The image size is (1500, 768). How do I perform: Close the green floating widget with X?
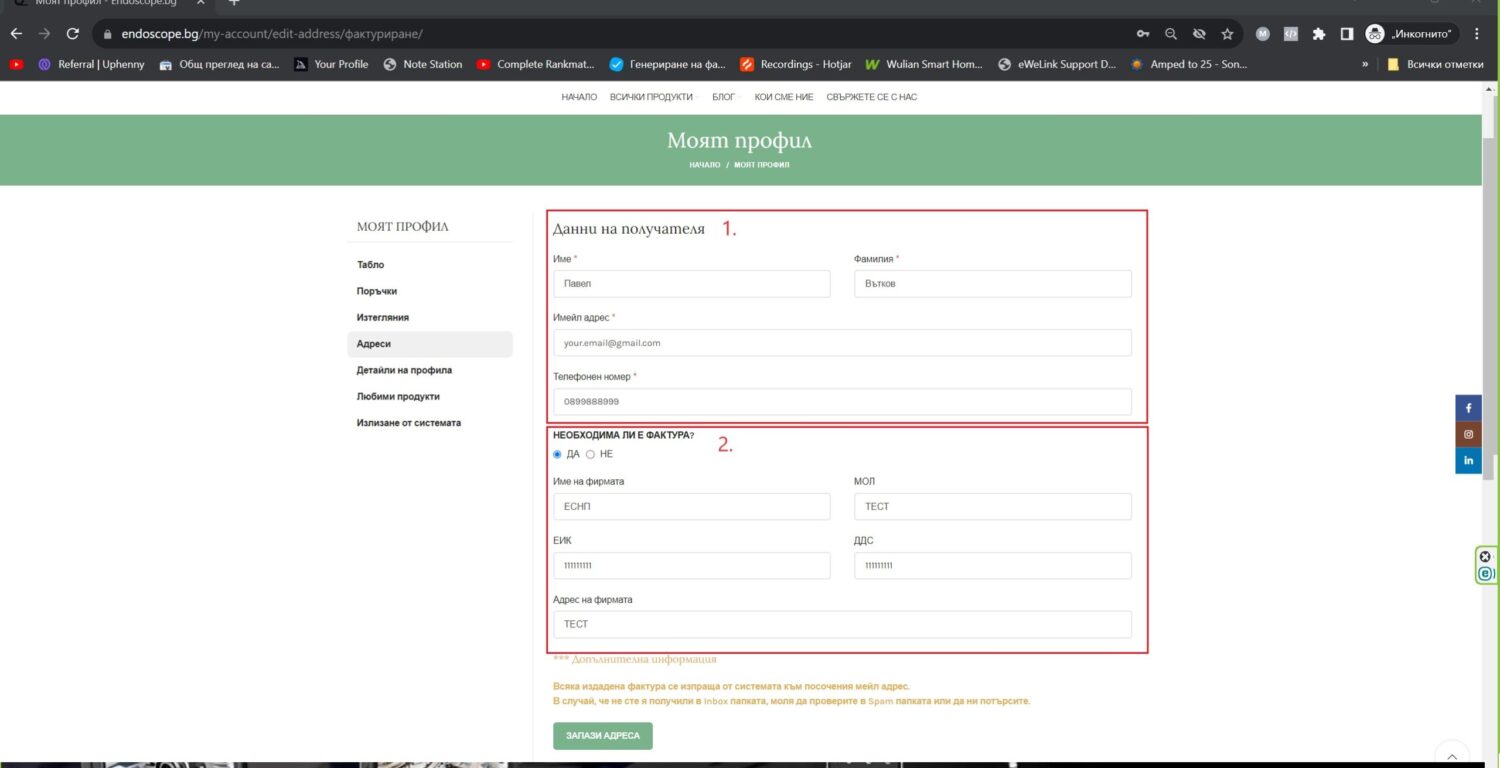click(1485, 557)
